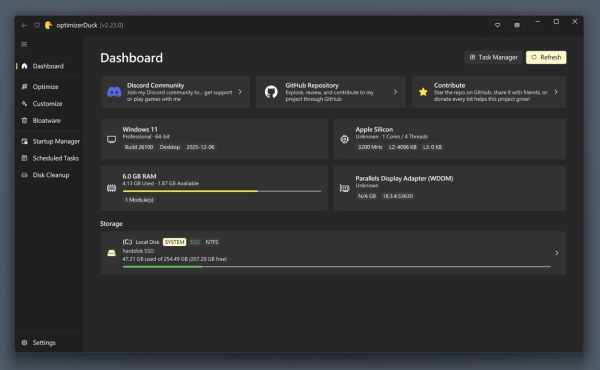Viewport: 600px width, 370px height.
Task: Click the 1 Module(s) tag
Action: (x=139, y=200)
